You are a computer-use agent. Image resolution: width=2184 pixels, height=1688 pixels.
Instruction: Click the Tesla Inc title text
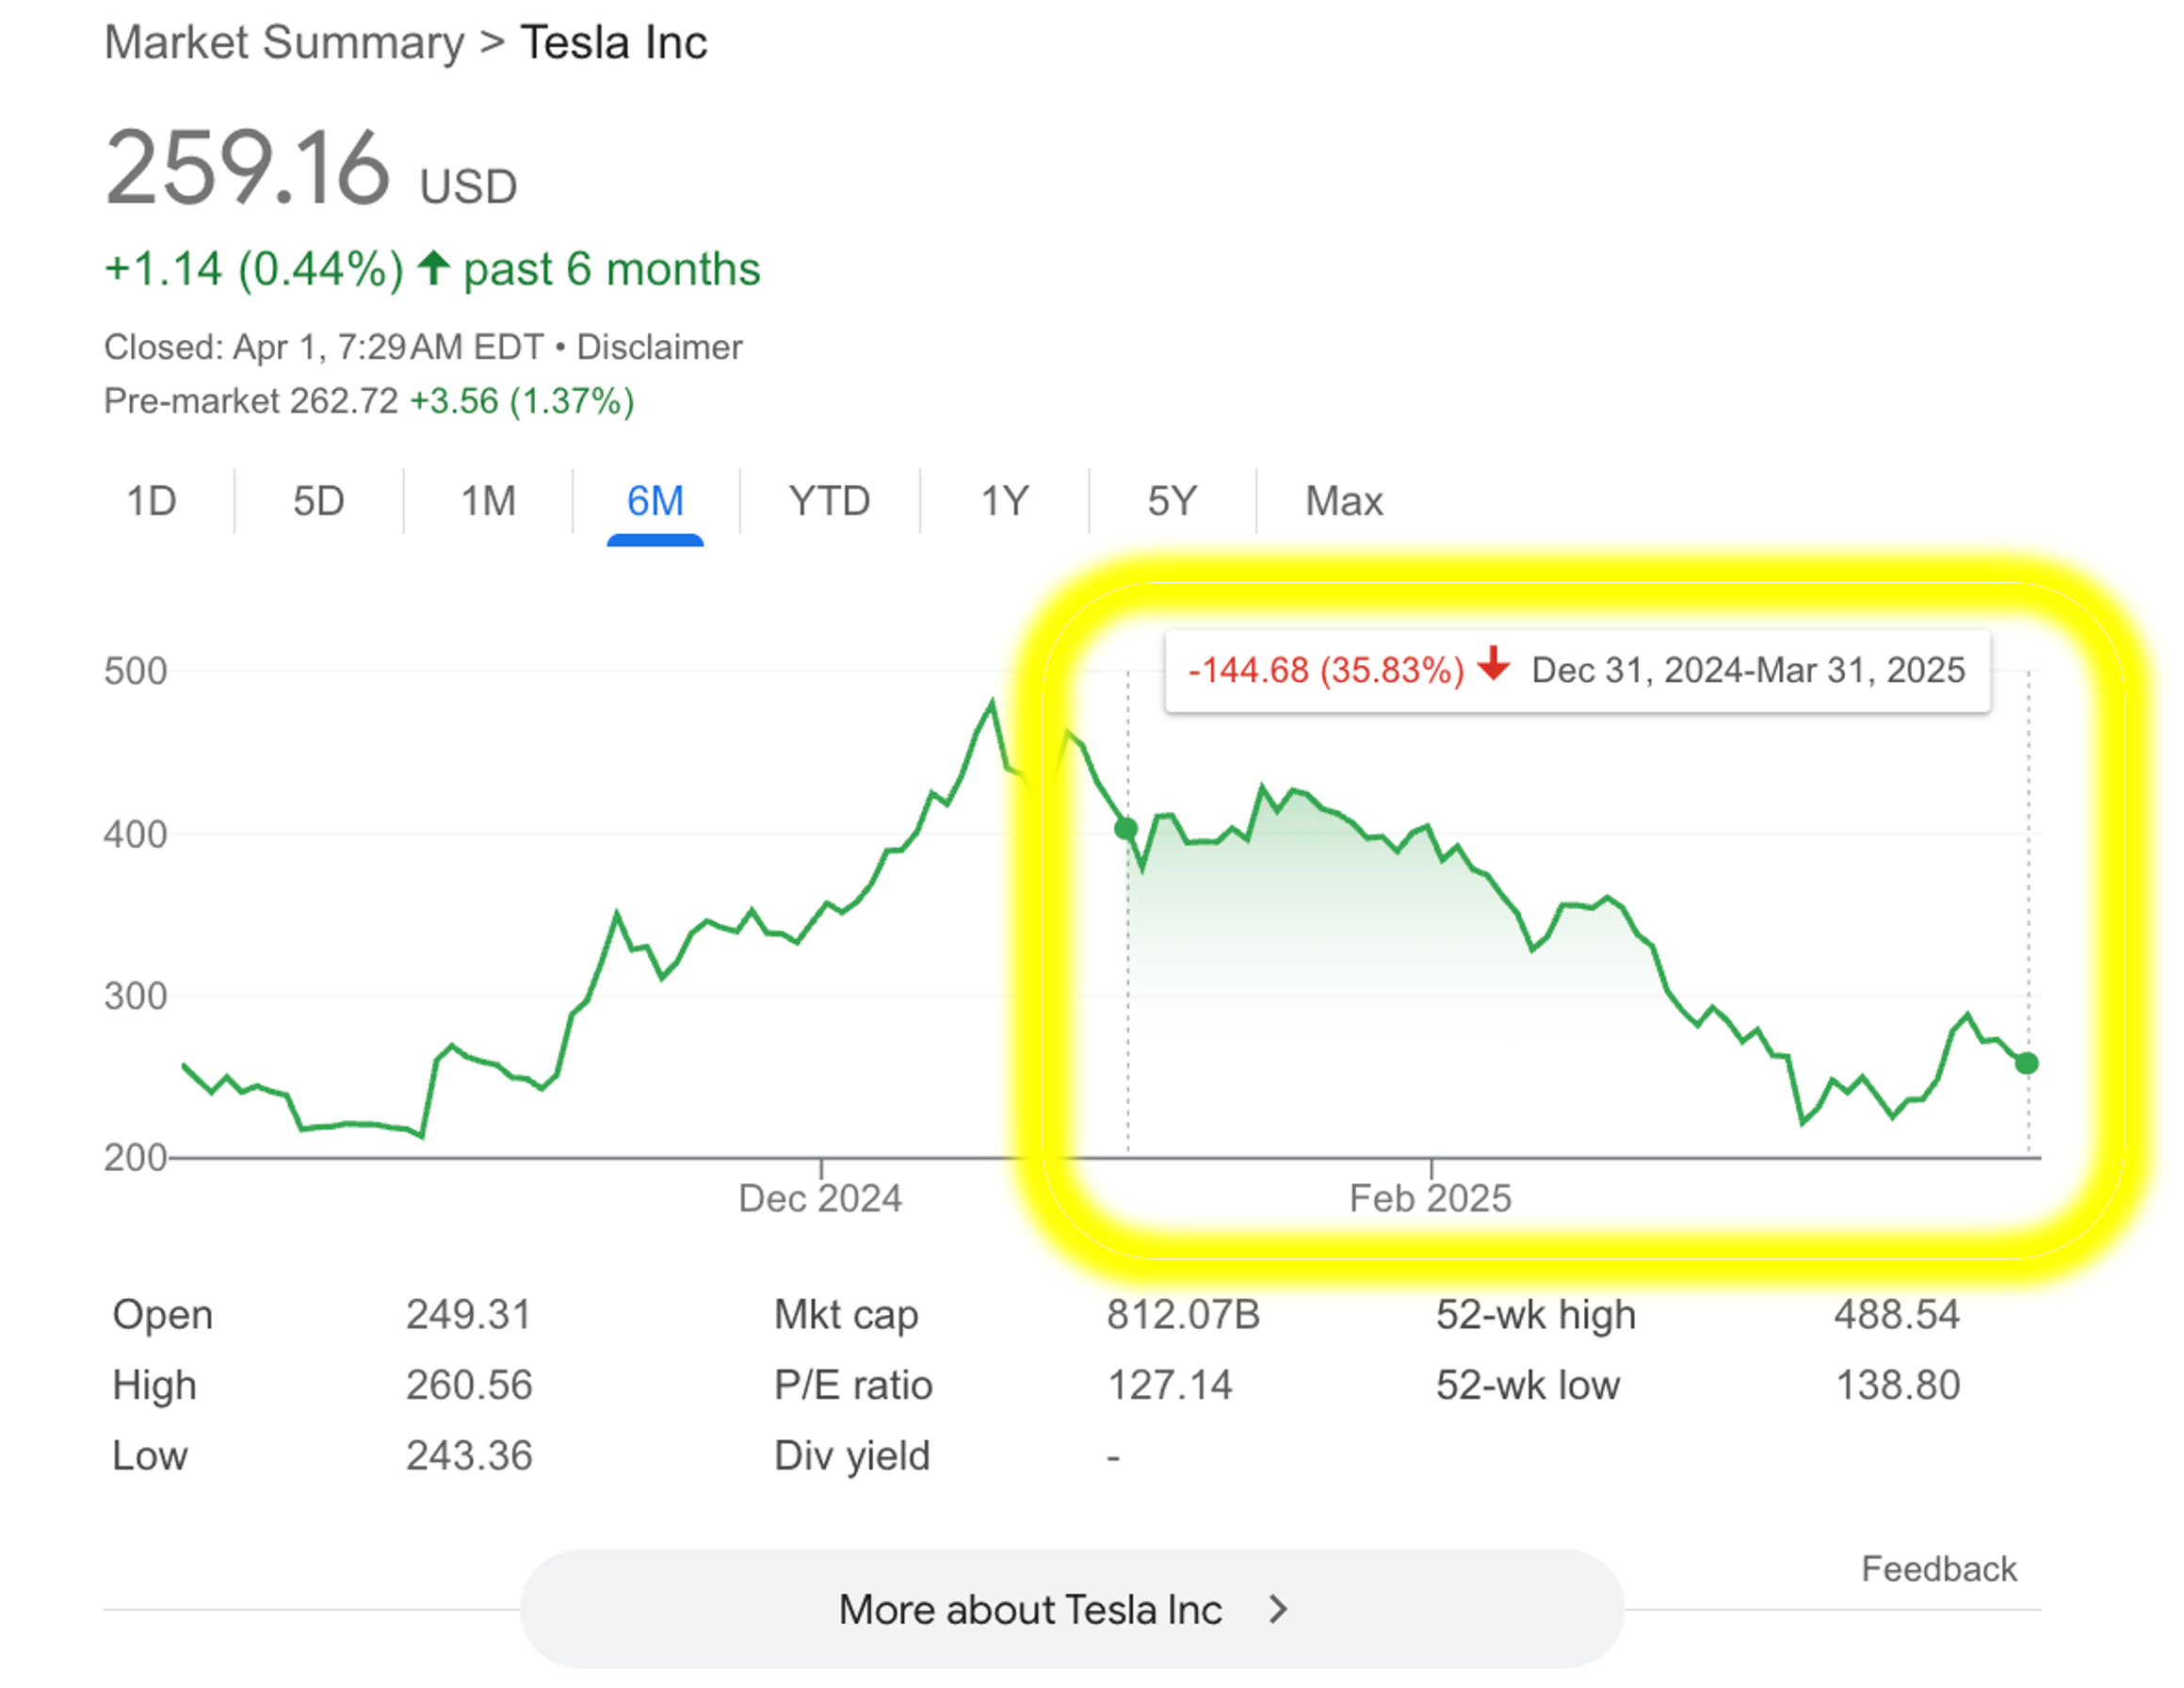[x=614, y=43]
